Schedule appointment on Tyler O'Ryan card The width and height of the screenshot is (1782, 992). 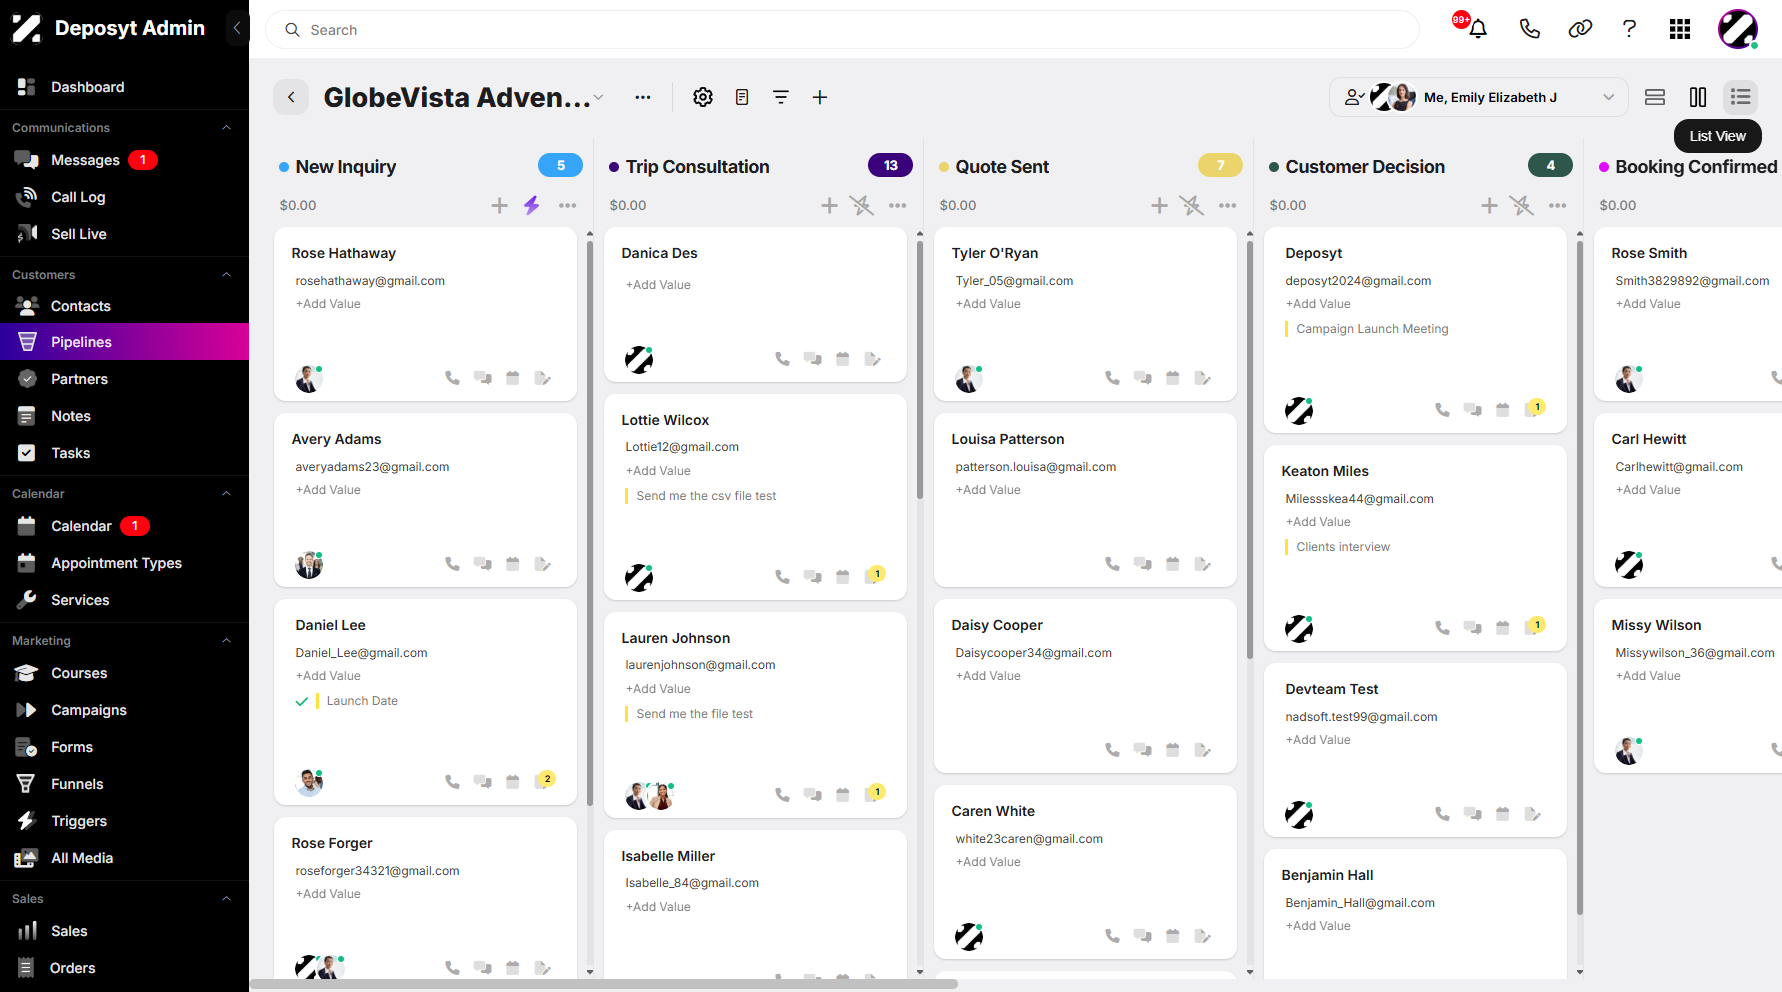coord(1173,378)
